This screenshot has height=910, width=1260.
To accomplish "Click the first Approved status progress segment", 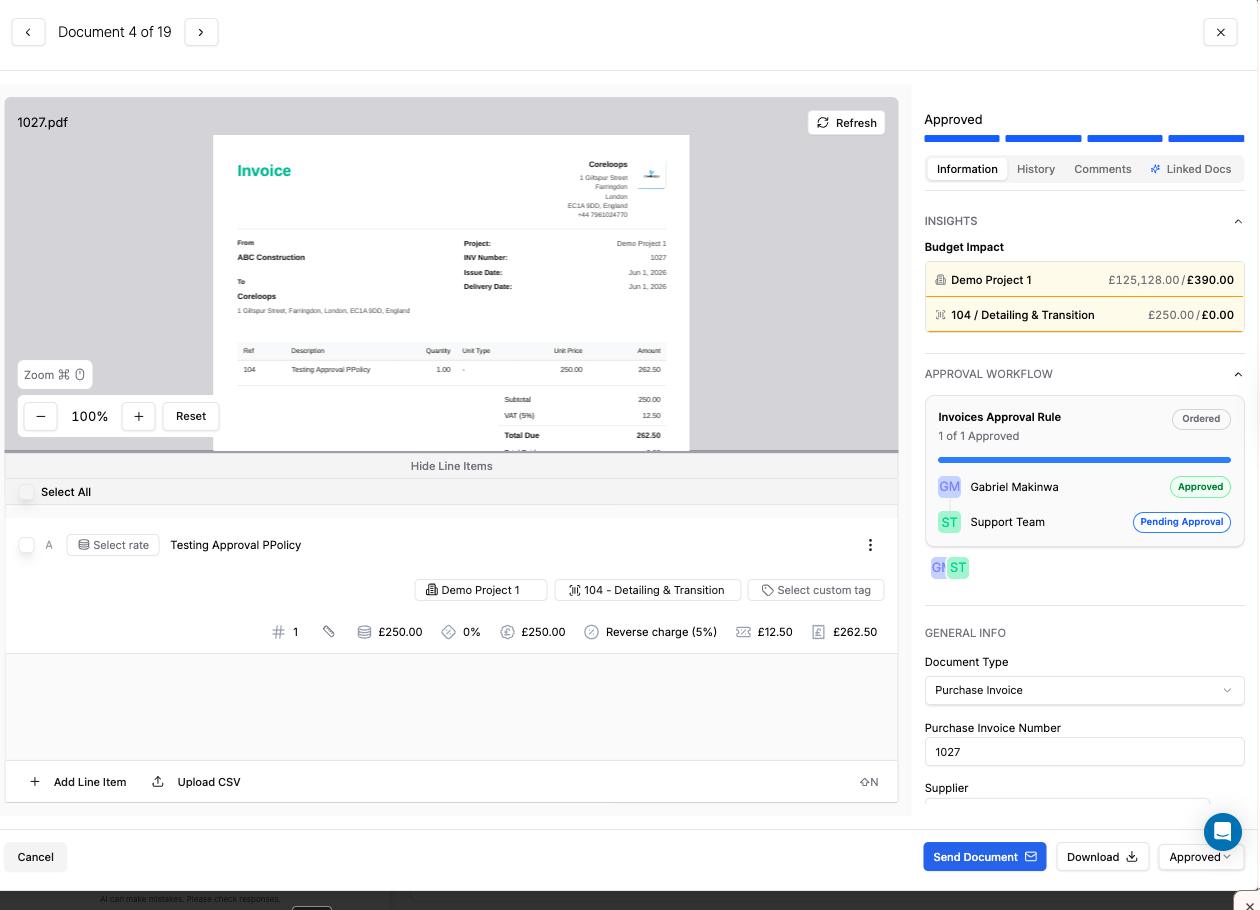I will (962, 139).
